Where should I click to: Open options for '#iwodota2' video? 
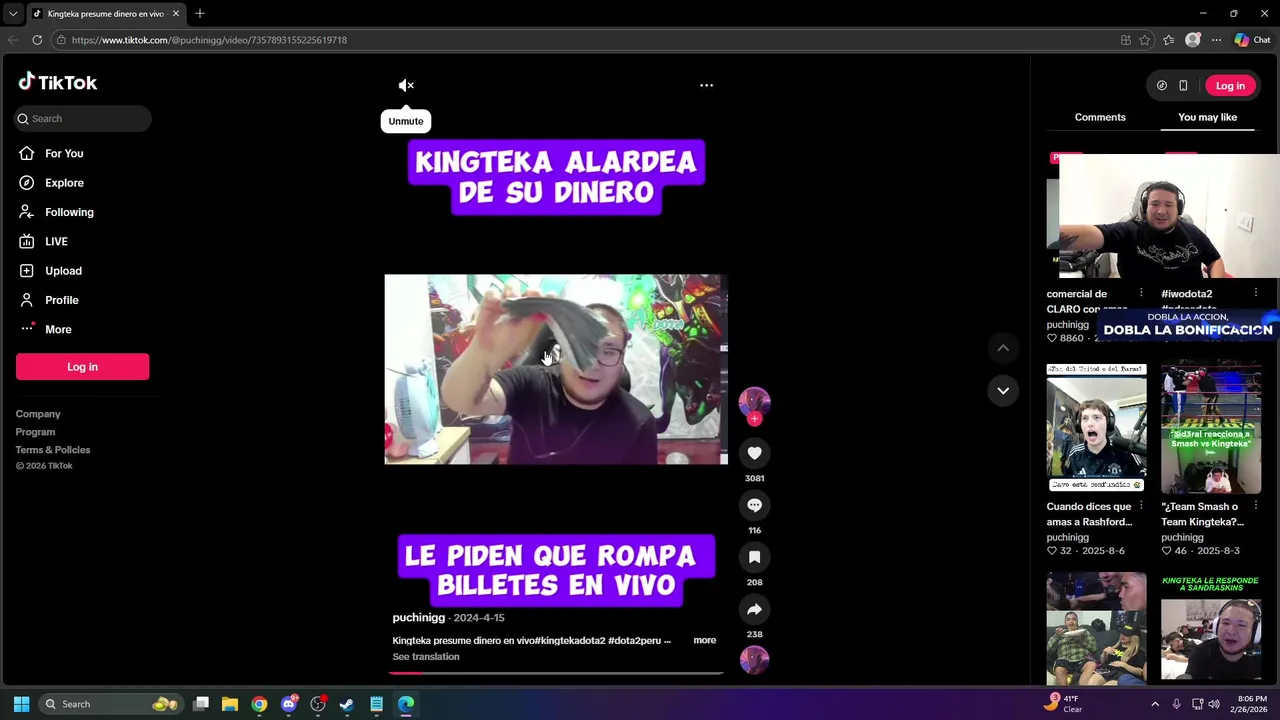click(1256, 294)
